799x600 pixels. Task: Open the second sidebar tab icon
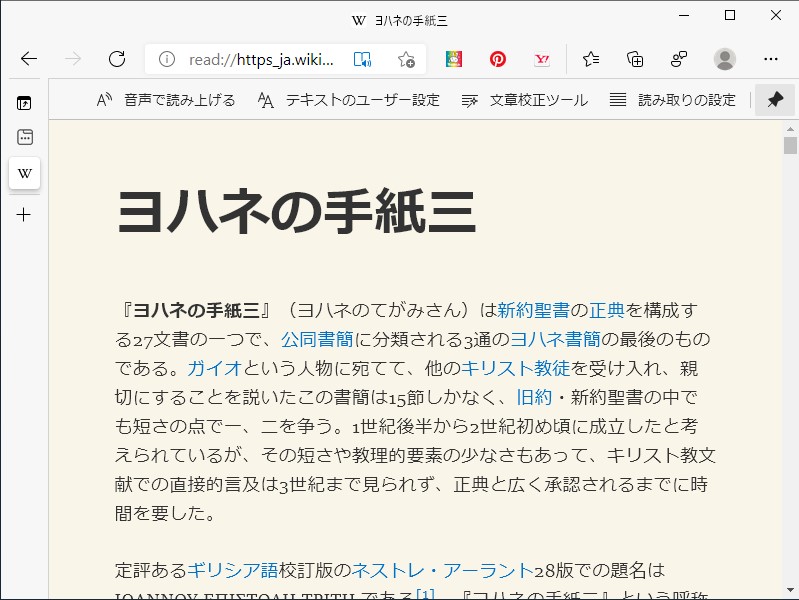tap(24, 137)
